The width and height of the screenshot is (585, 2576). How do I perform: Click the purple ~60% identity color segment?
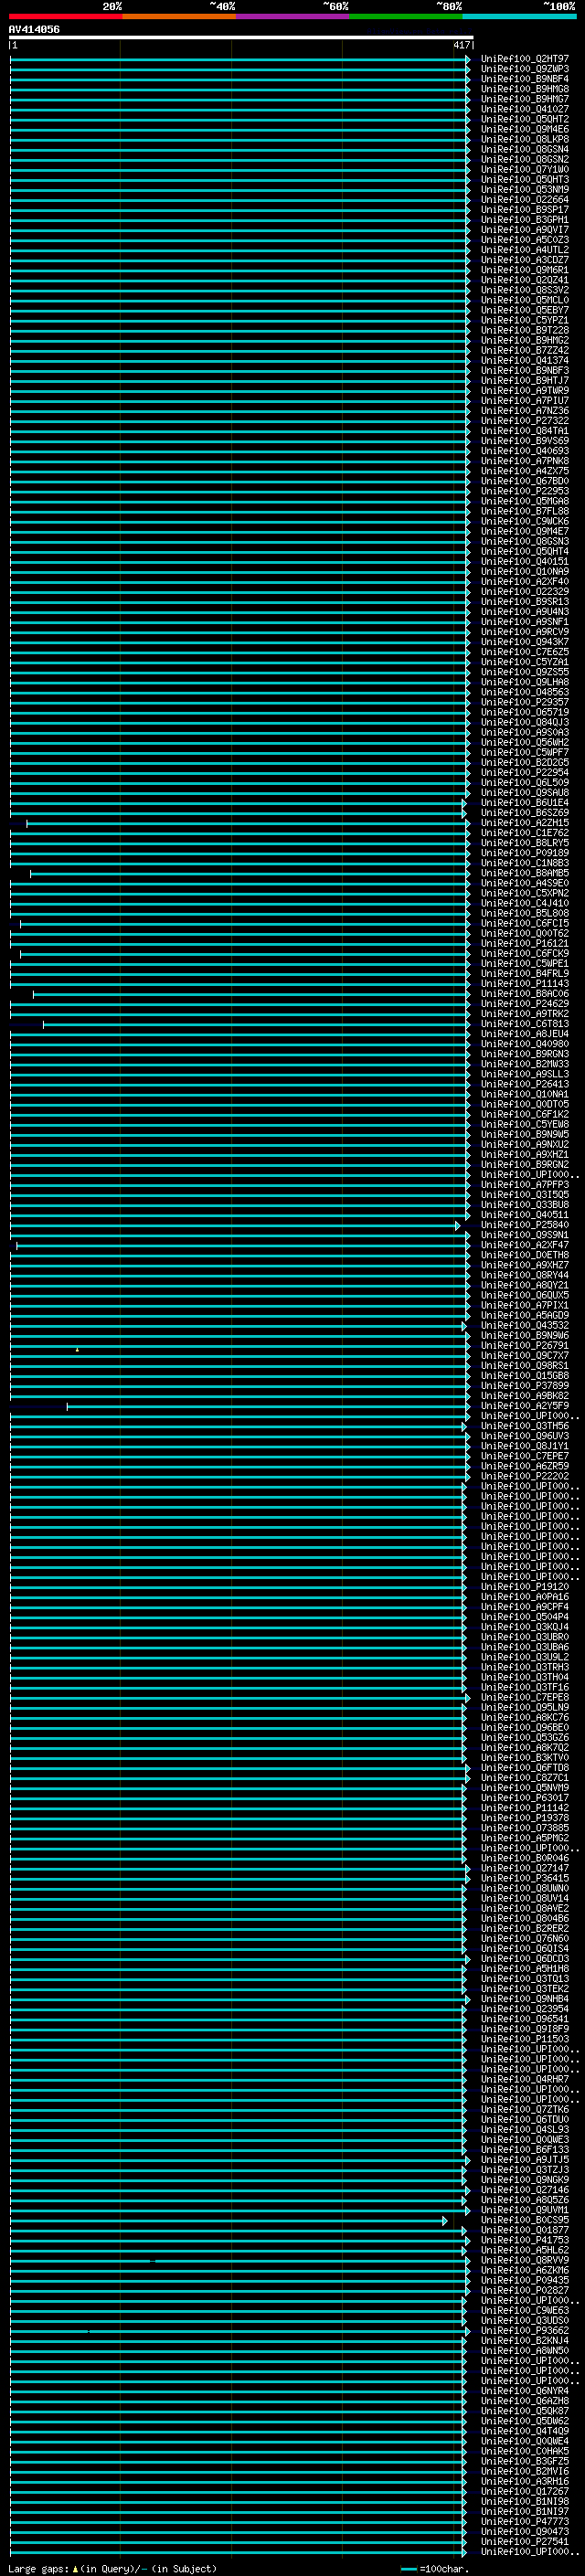[x=292, y=16]
